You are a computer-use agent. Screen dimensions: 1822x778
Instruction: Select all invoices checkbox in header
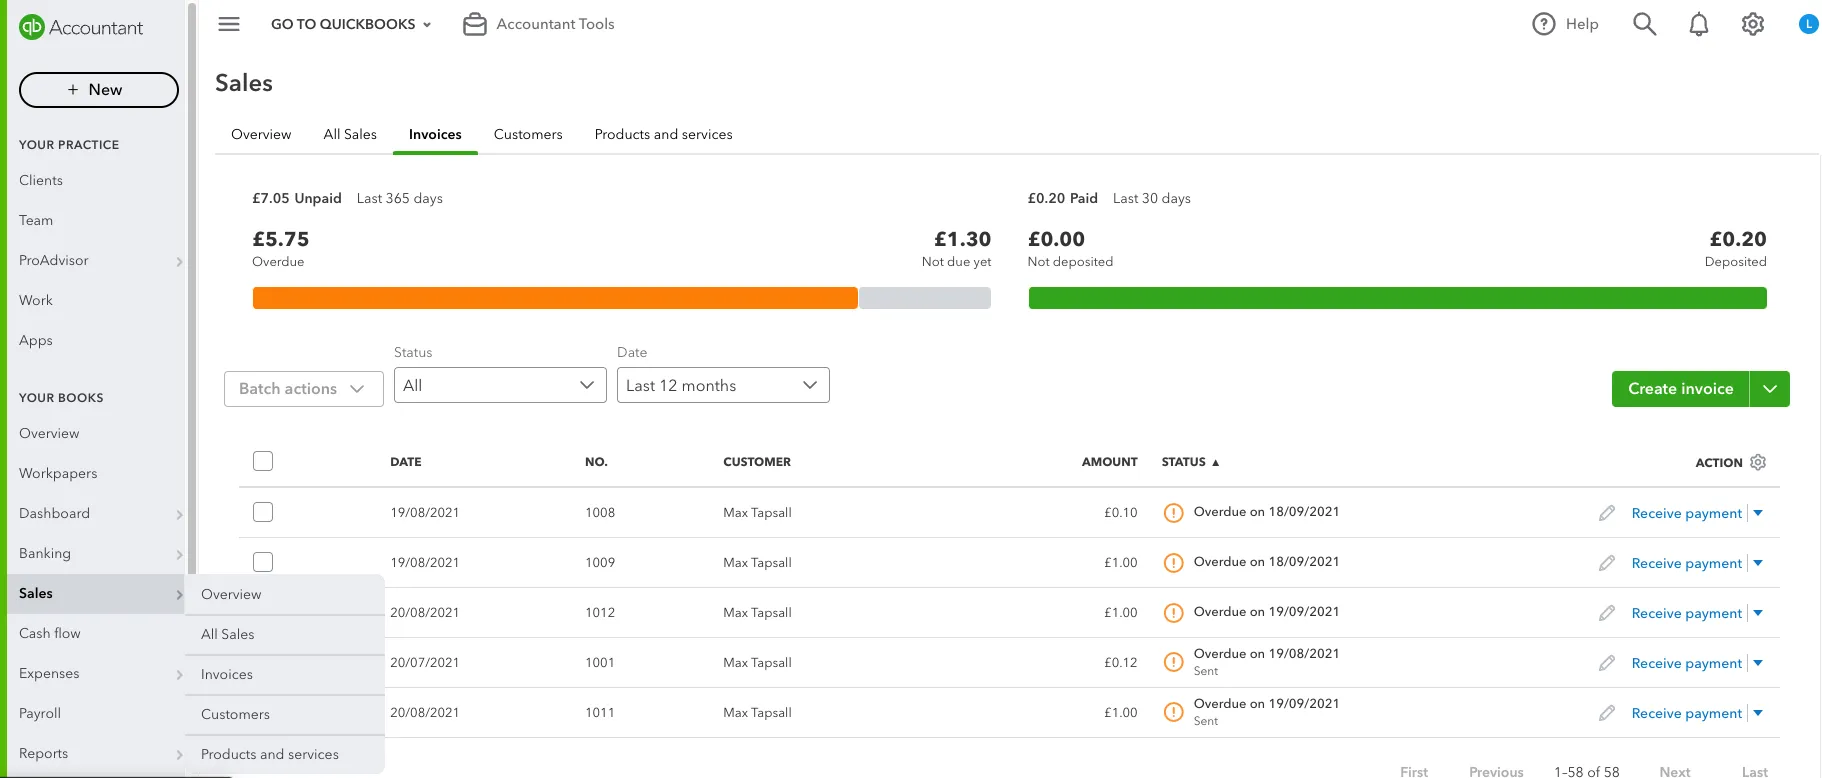(263, 461)
